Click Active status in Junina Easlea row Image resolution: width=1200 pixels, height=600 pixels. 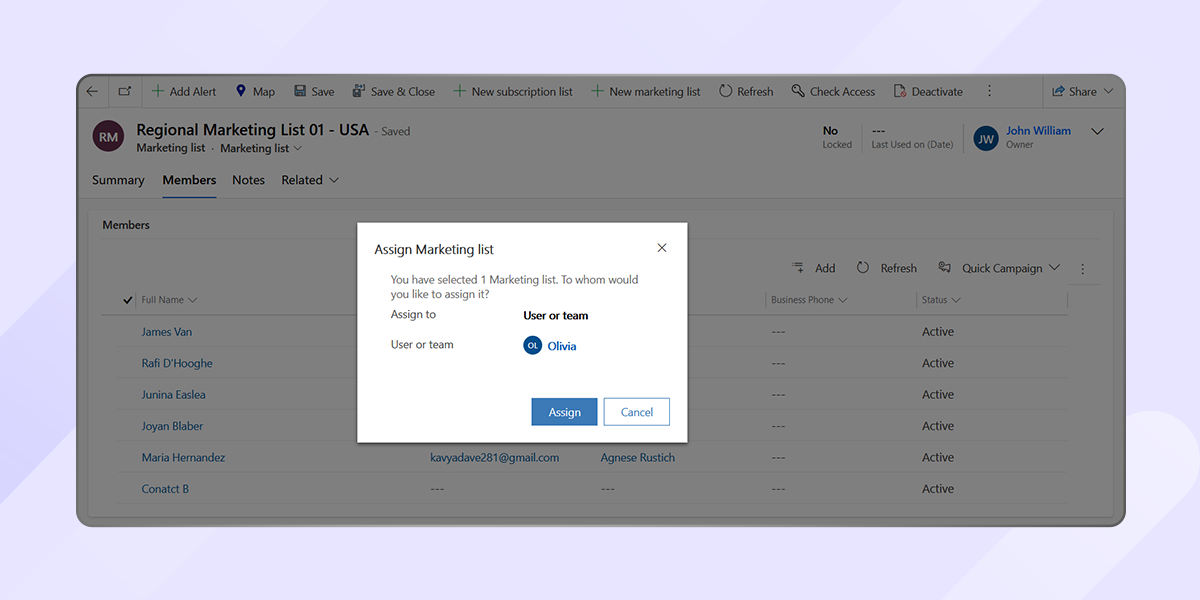tap(938, 395)
